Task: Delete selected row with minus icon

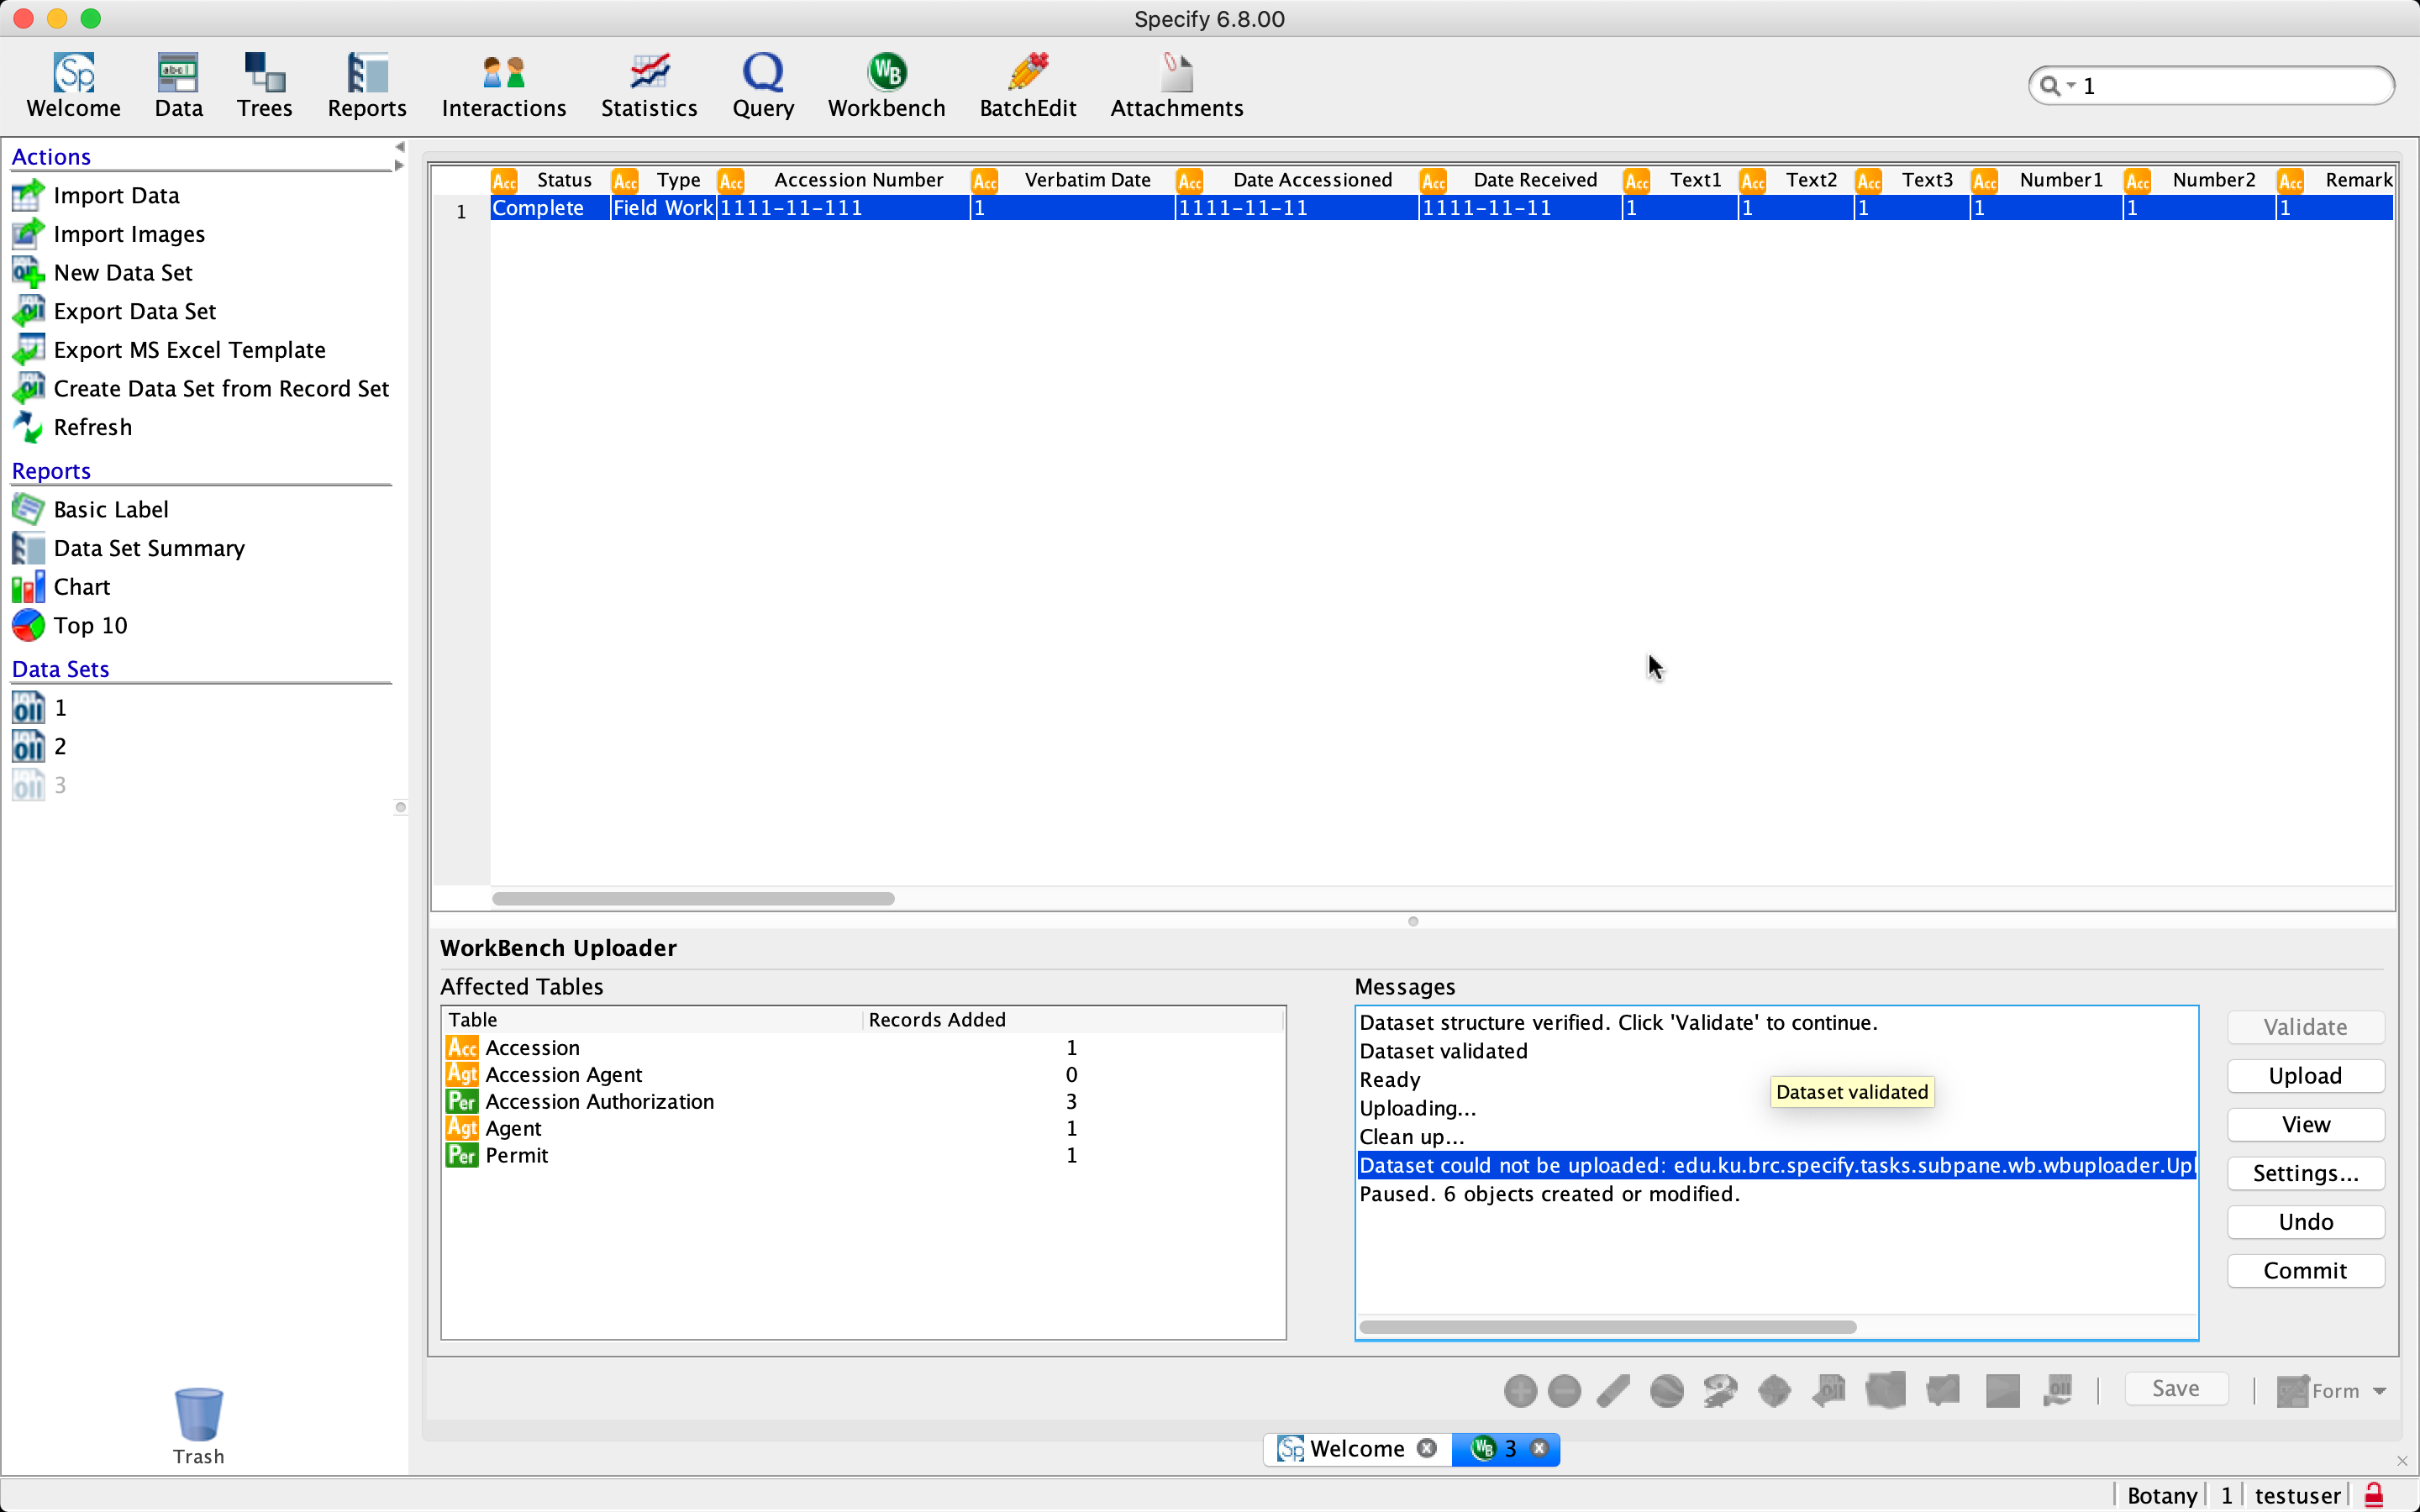Action: pos(1563,1389)
